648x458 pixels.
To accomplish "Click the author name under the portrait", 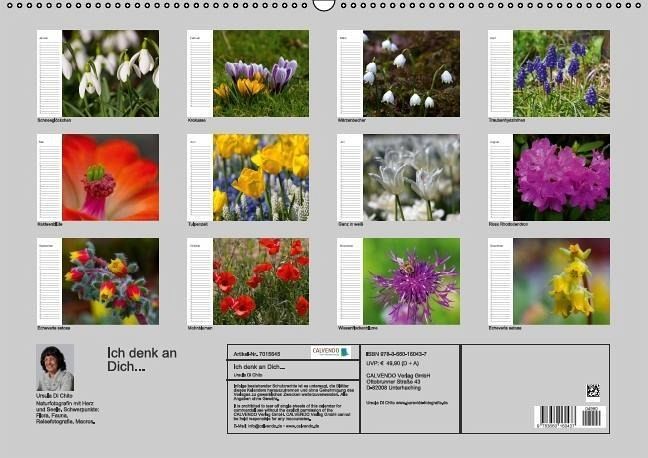I will [54, 396].
